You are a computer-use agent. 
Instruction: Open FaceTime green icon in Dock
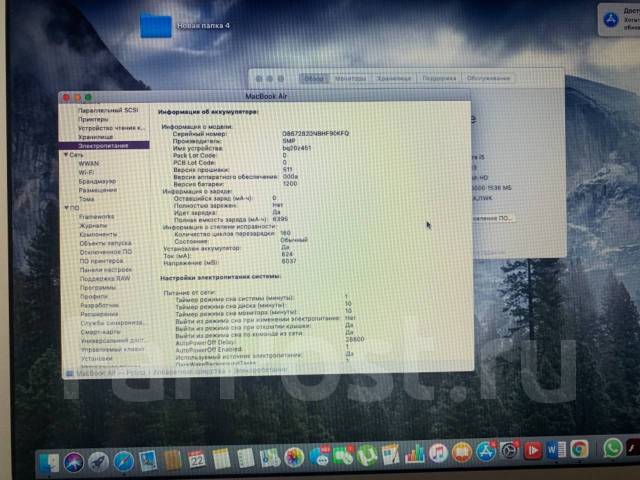click(x=343, y=456)
